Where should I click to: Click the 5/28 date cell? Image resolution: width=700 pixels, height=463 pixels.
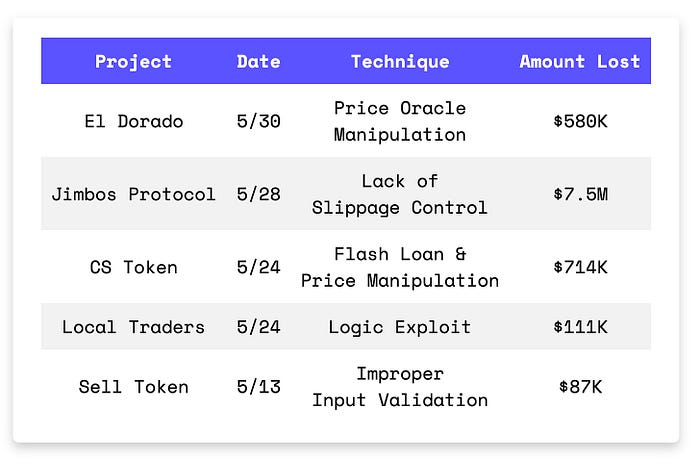(258, 194)
